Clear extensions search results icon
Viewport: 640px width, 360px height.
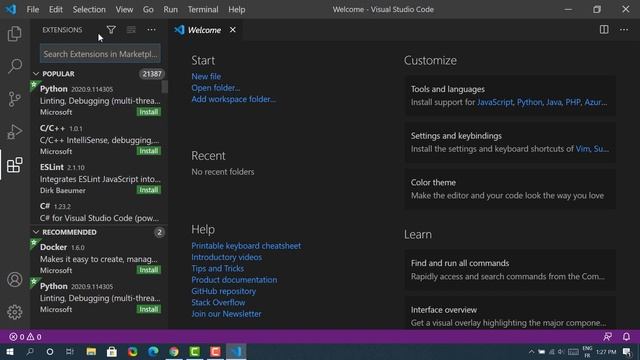click(x=131, y=30)
